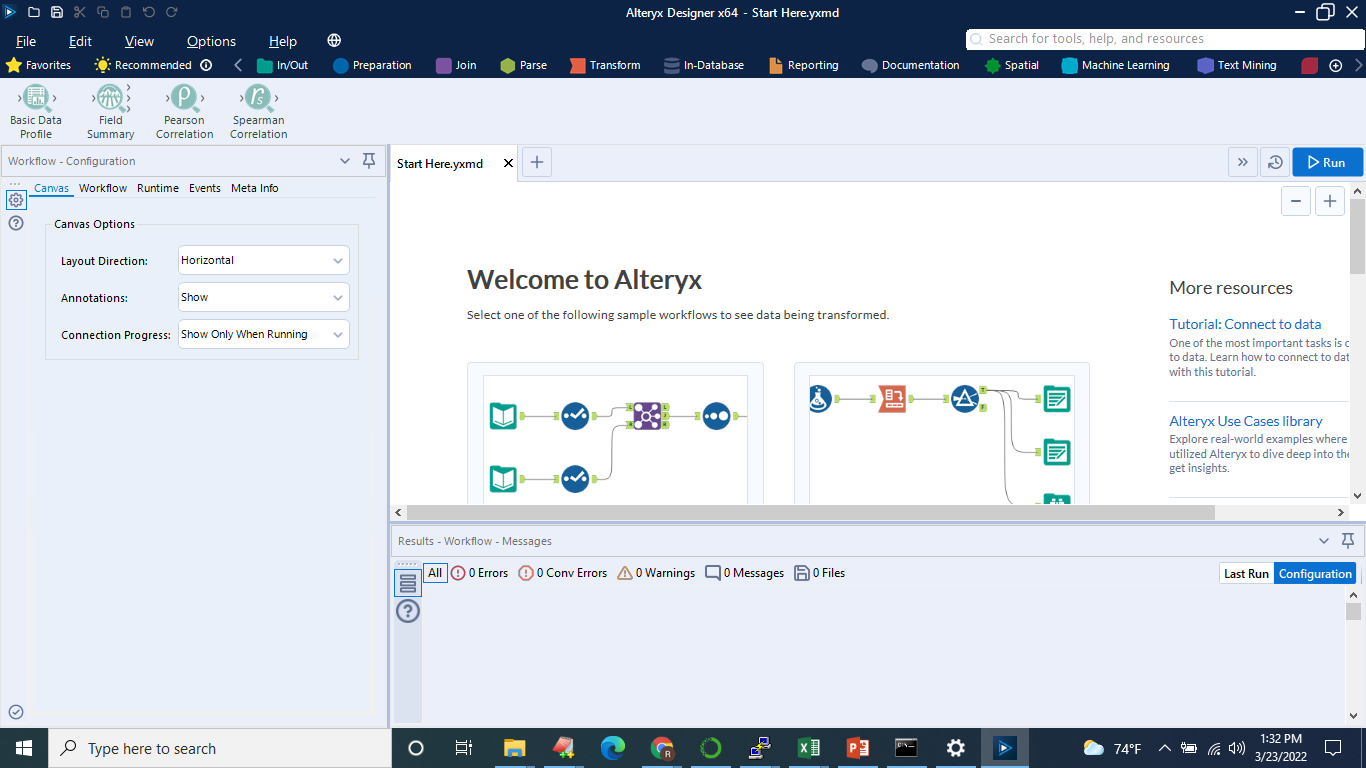Click the workflow history icon near Run

[1275, 161]
